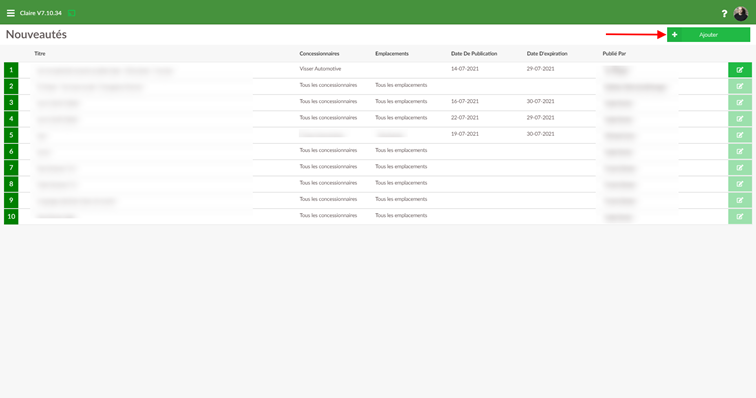Open the help question mark icon

724,14
